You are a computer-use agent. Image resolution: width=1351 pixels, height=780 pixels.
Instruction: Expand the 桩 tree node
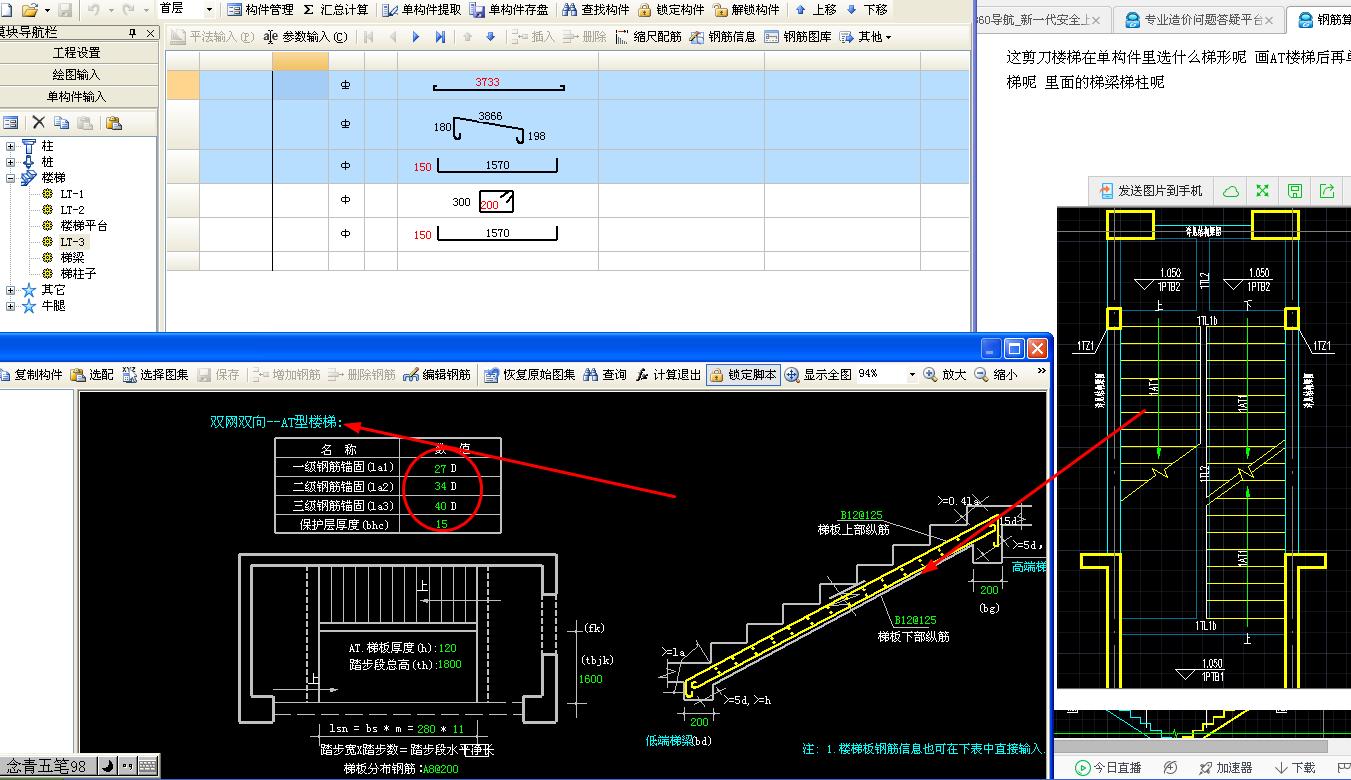(x=11, y=162)
